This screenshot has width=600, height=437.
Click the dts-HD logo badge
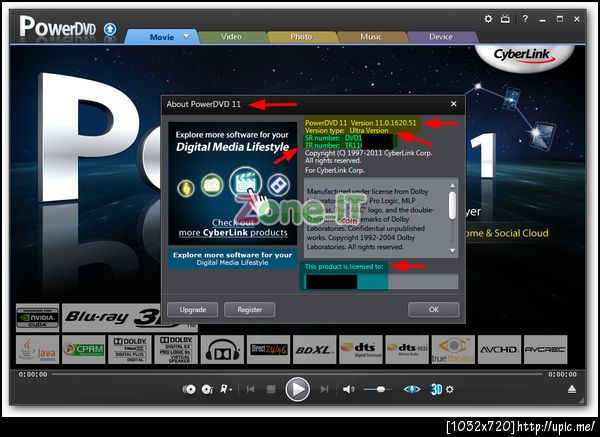point(407,349)
